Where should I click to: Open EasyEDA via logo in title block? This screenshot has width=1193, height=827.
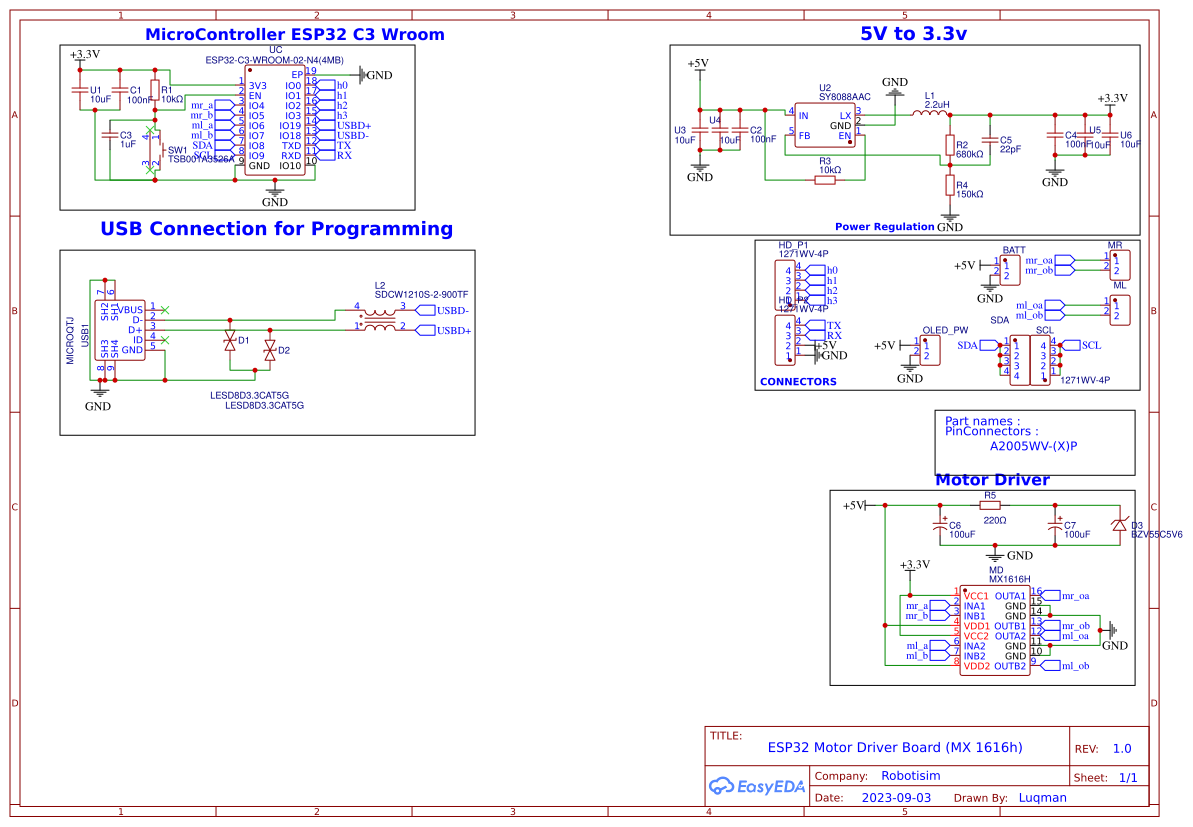pos(755,786)
